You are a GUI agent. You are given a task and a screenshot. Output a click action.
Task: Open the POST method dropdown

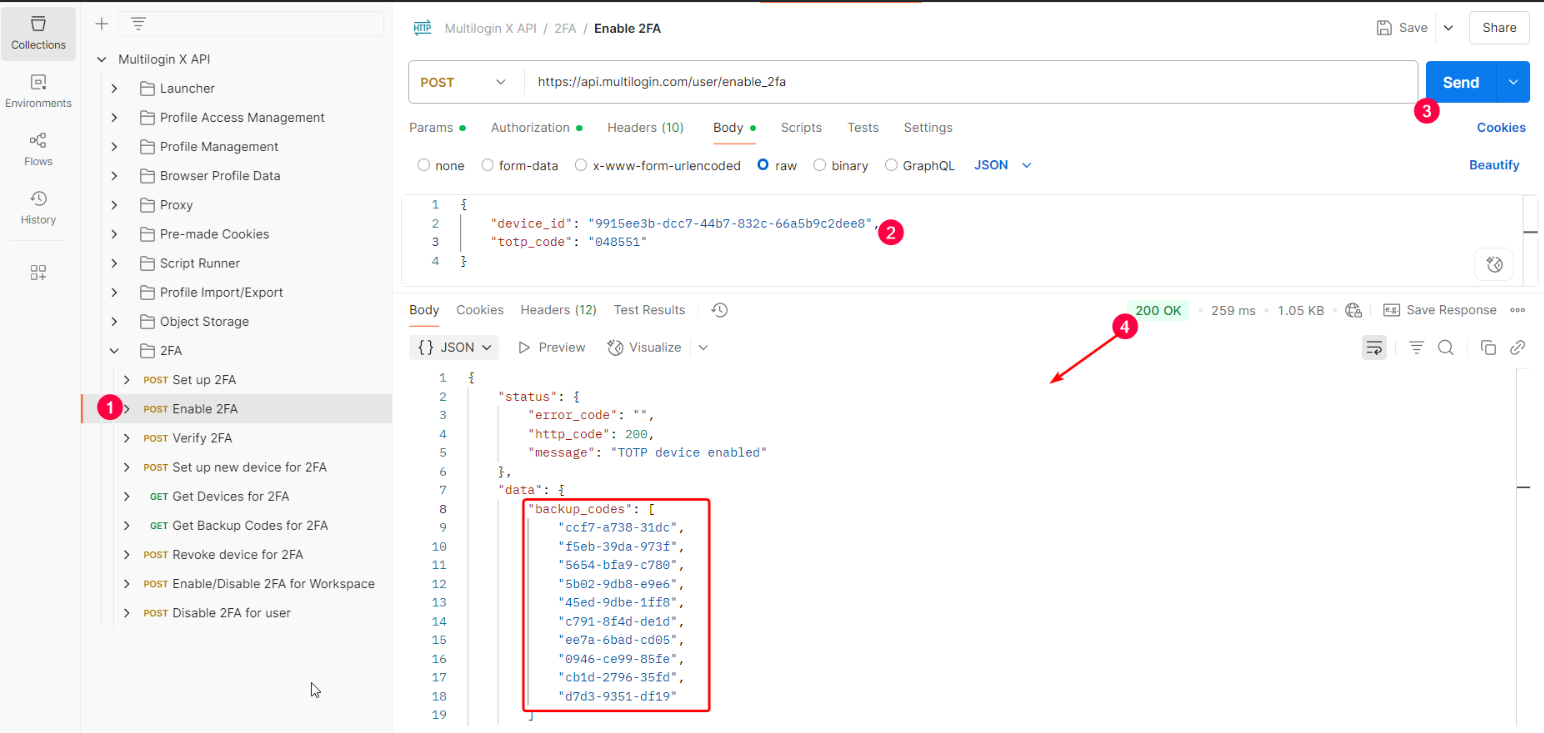point(464,82)
